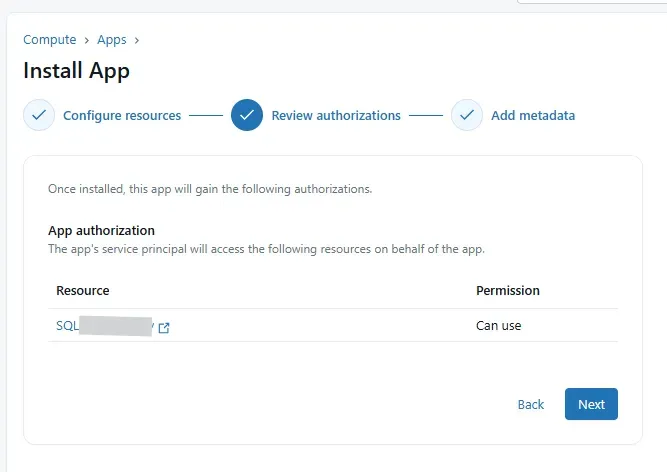Click the Configure resources checkmark circle

tap(39, 115)
